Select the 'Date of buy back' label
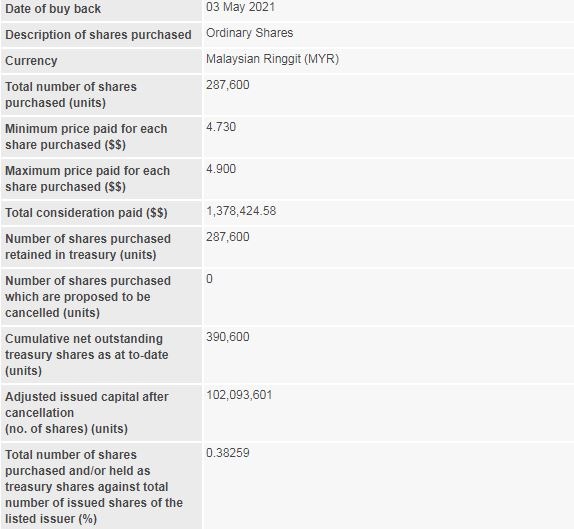 (x=53, y=9)
